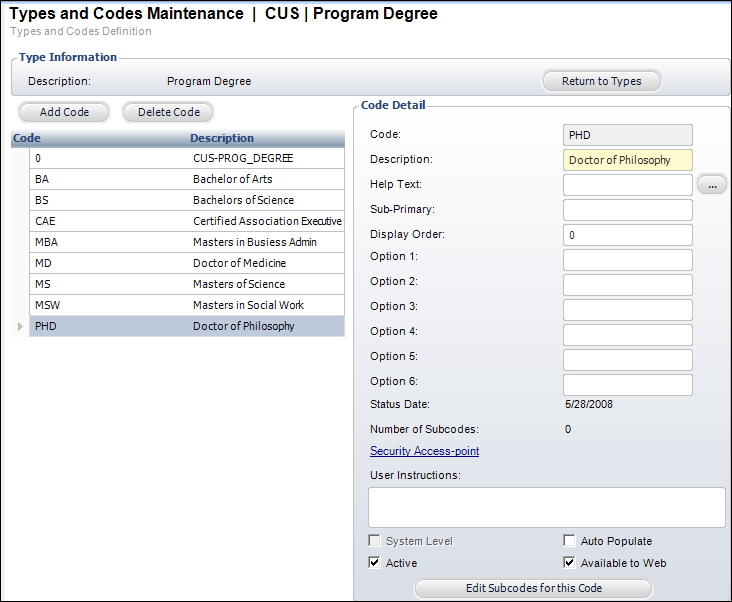
Task: Click the Add Code button
Action: pos(64,112)
